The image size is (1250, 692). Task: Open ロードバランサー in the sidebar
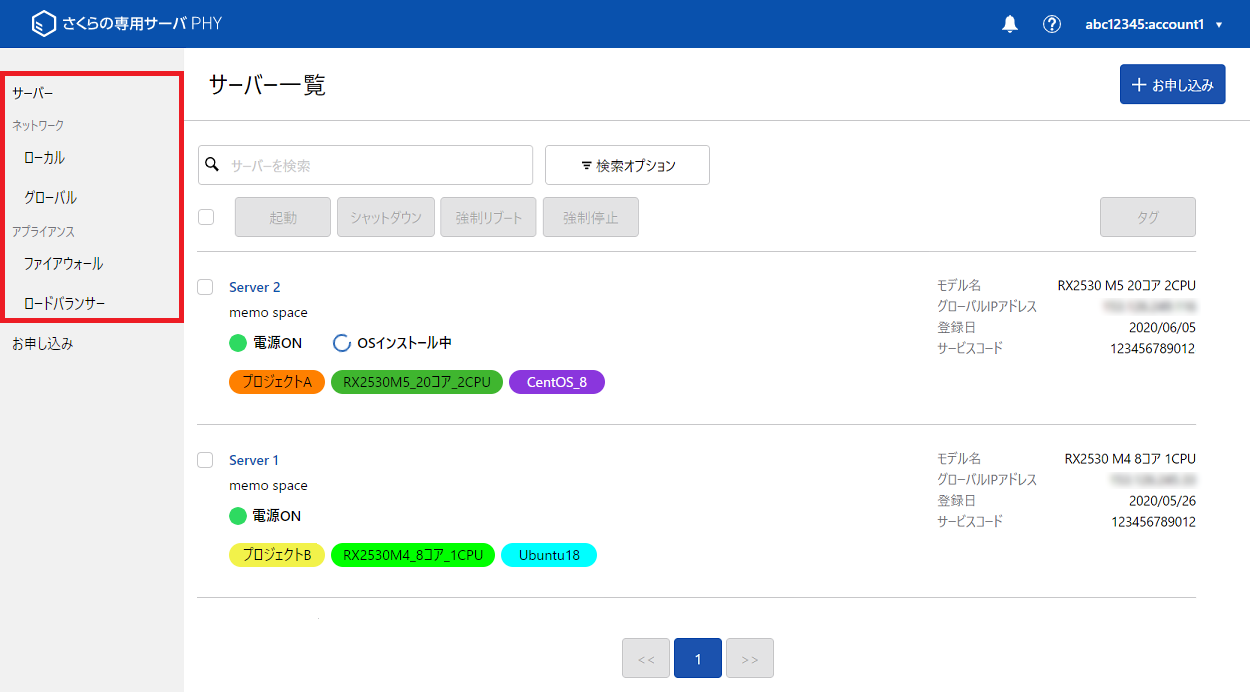pyautogui.click(x=65, y=303)
